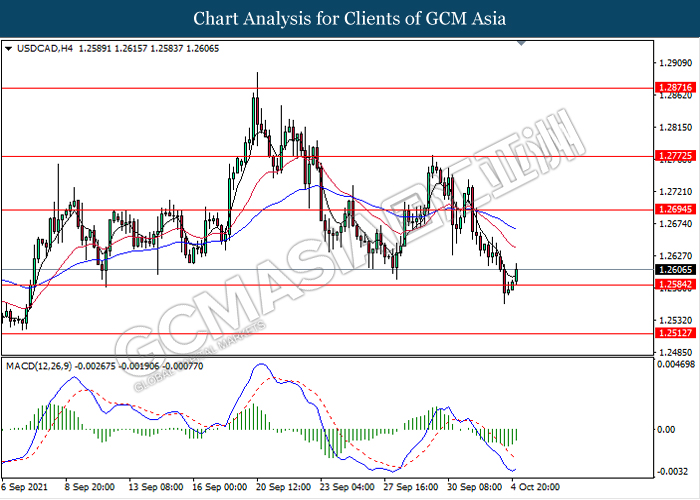Click the 16 Sep 00:00 time label
Image resolution: width=700 pixels, height=500 pixels.
220,487
